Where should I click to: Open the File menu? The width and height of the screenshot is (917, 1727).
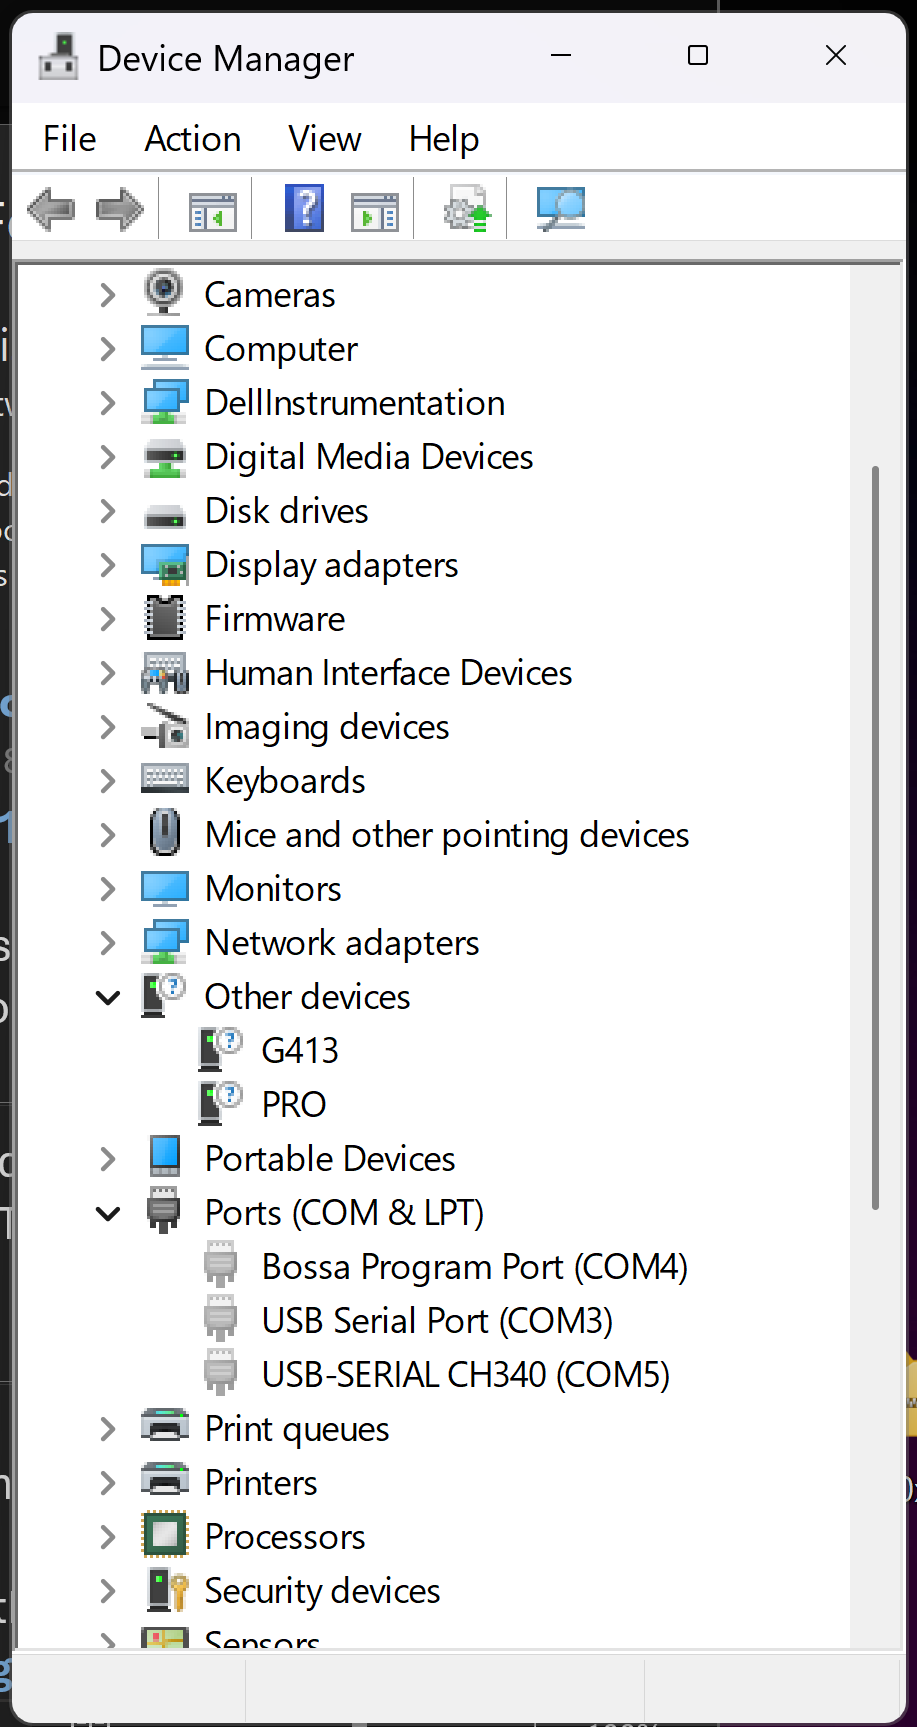(x=68, y=139)
